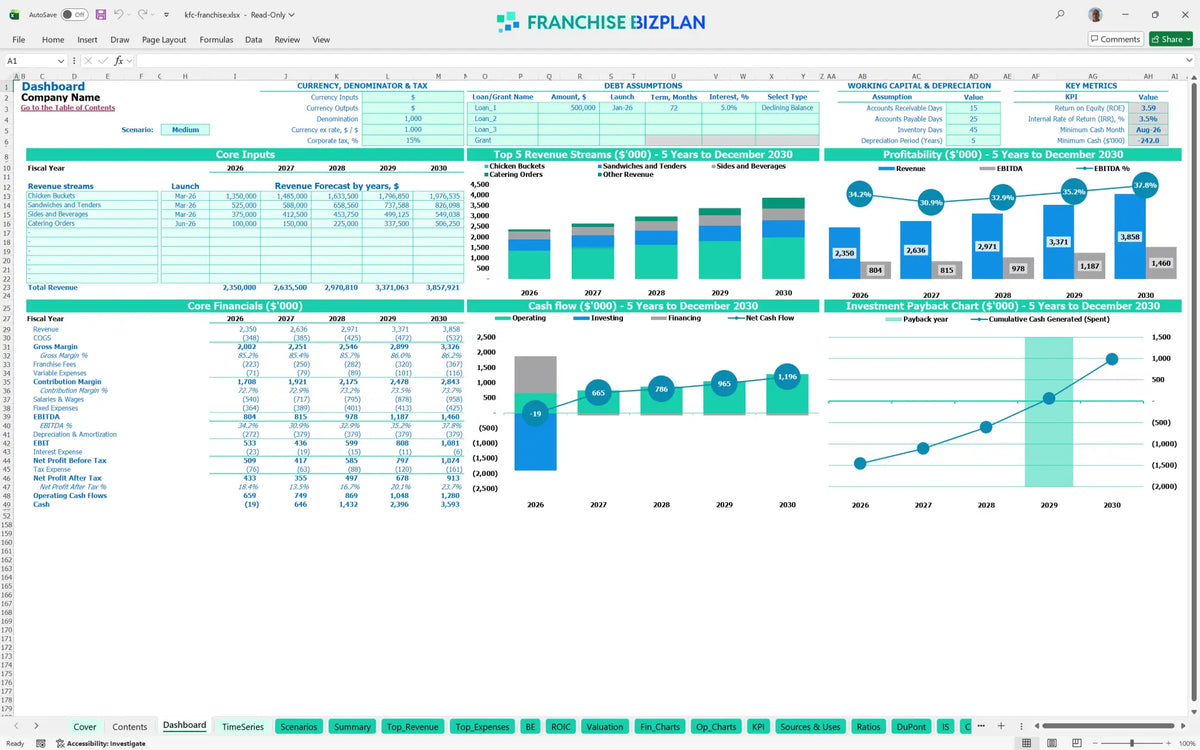Switch to the Contents sheet tab
Screen dimensions: 1200x750
click(x=130, y=727)
